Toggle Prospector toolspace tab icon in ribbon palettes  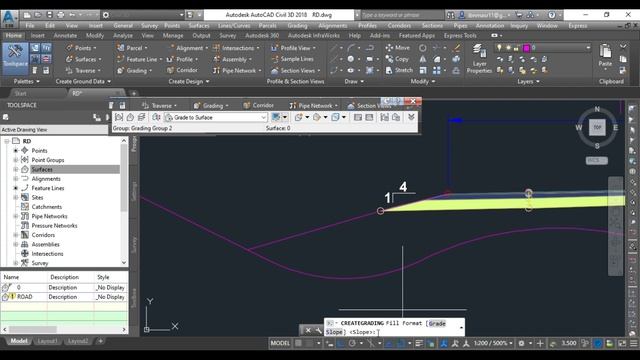point(35,48)
